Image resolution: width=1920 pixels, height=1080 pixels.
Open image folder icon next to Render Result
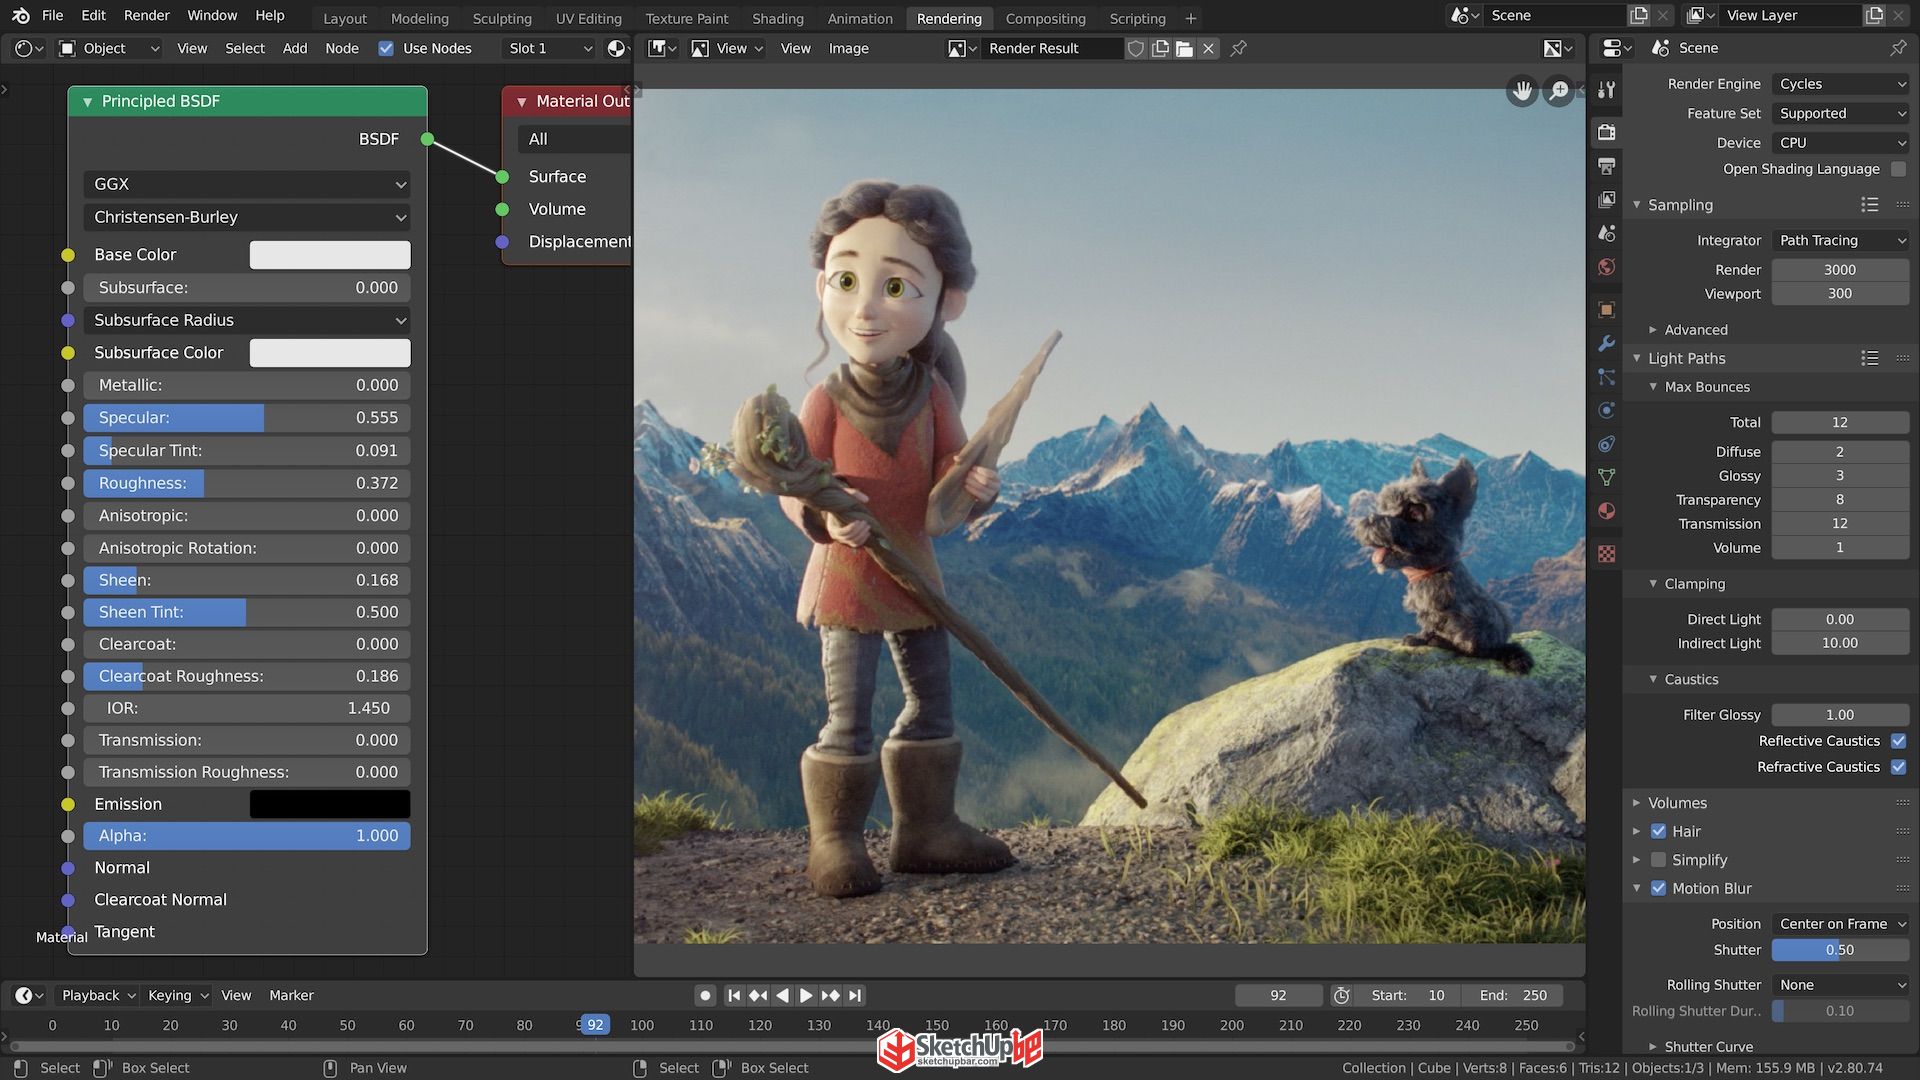1184,48
